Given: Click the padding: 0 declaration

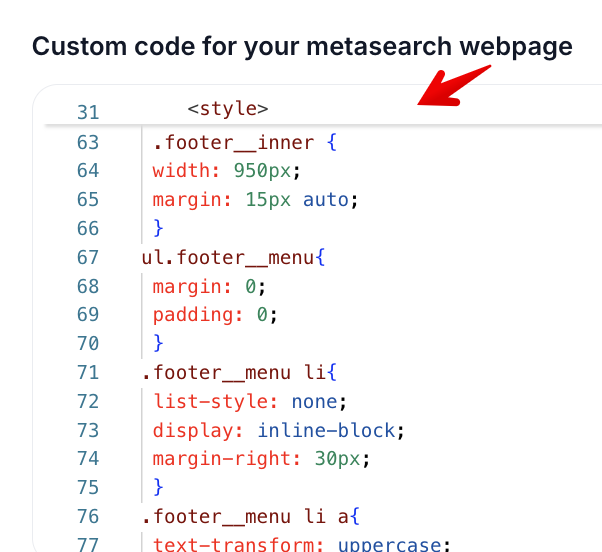Looking at the screenshot, I should 215,315.
